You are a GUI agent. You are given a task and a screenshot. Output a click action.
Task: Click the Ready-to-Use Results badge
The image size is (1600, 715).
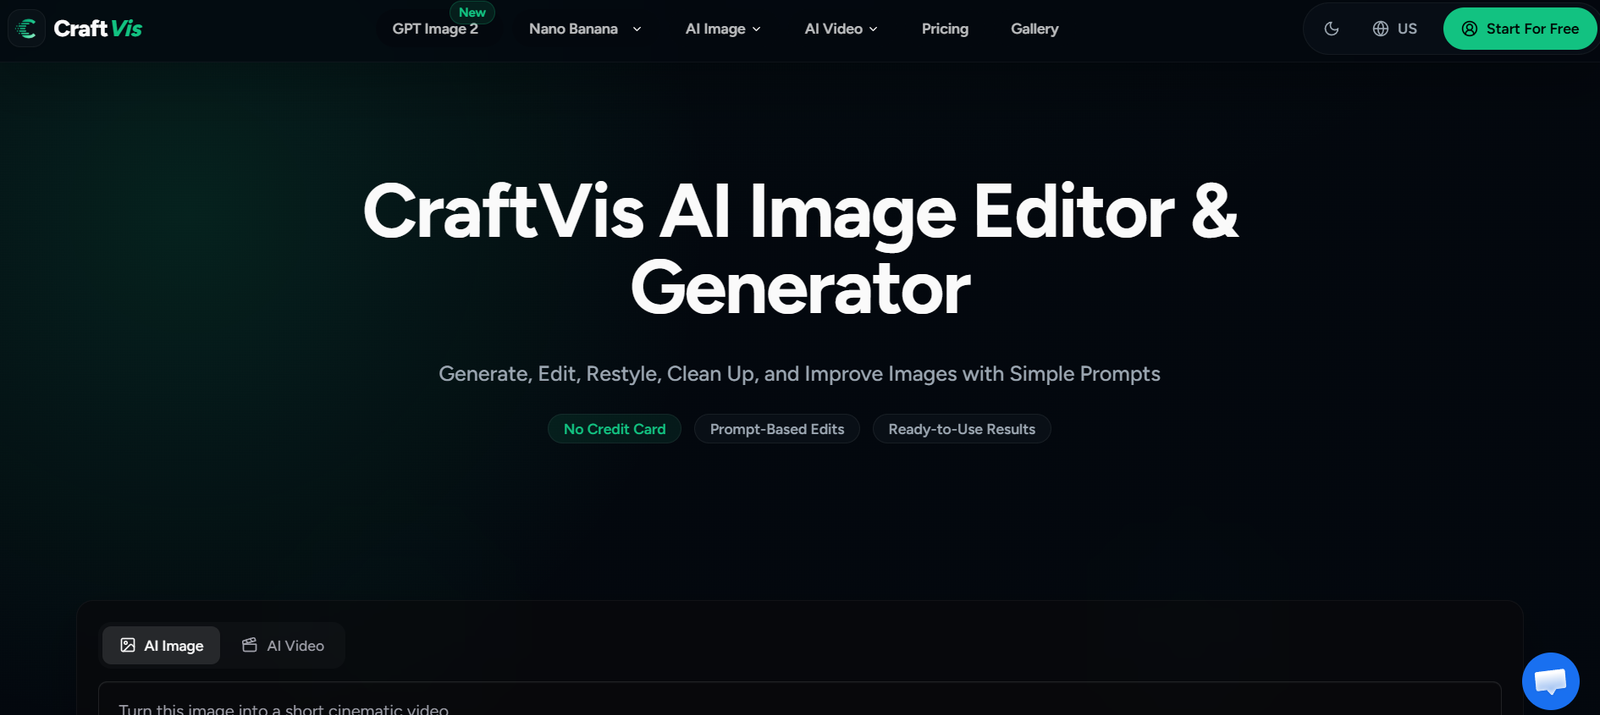coord(962,429)
